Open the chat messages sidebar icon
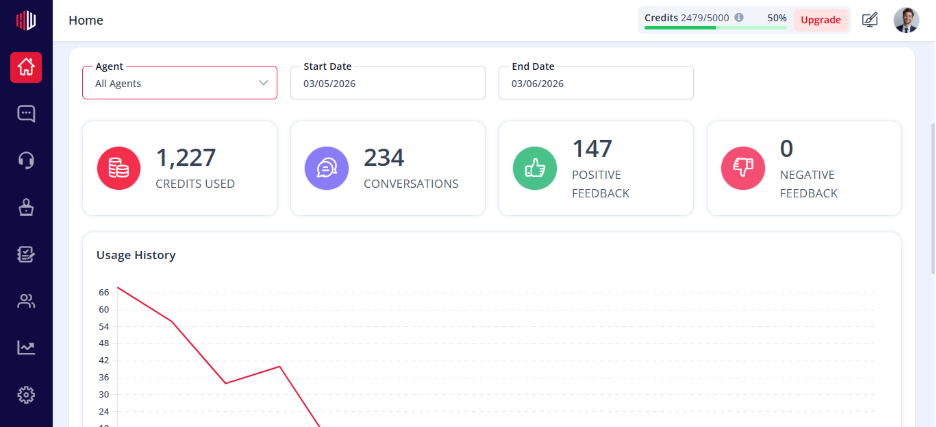Screen dimensions: 936x427 pyautogui.click(x=26, y=113)
